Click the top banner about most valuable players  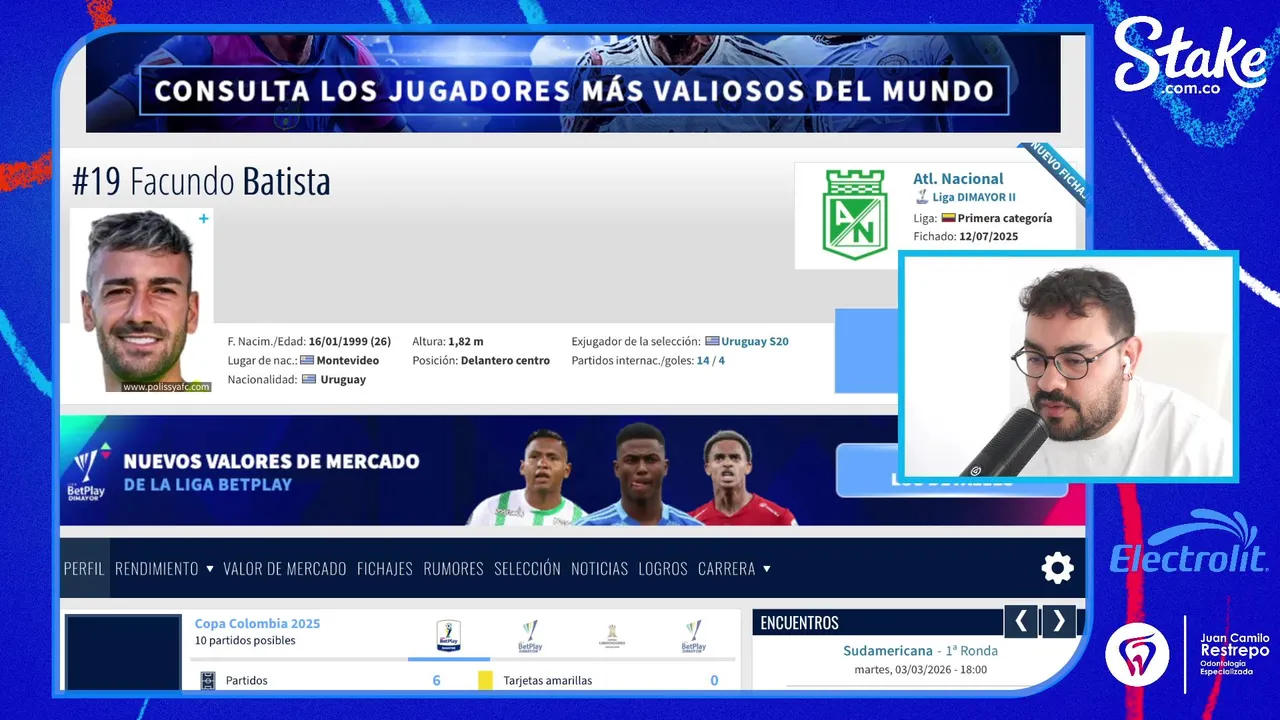[573, 84]
